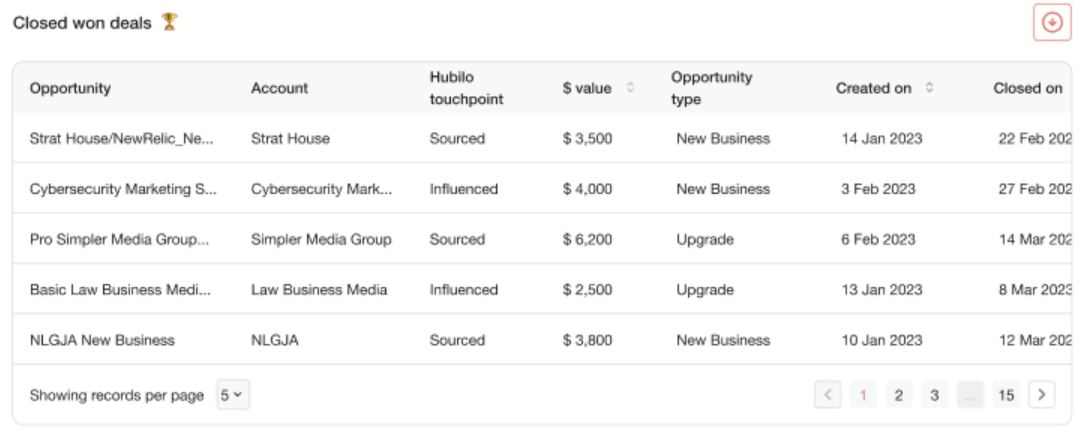Select the Law Business Media account

[x=319, y=289]
